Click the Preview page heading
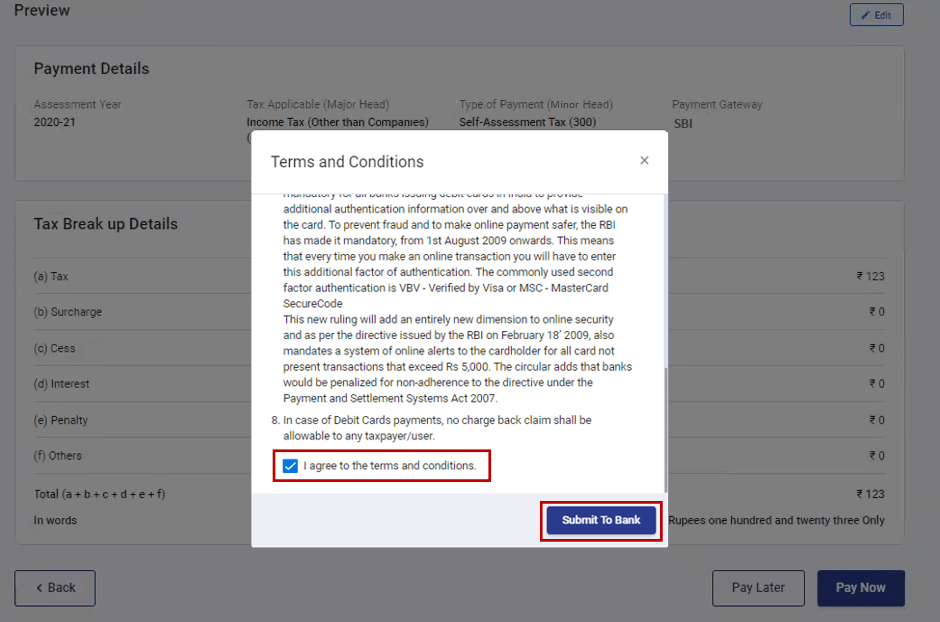 point(42,11)
